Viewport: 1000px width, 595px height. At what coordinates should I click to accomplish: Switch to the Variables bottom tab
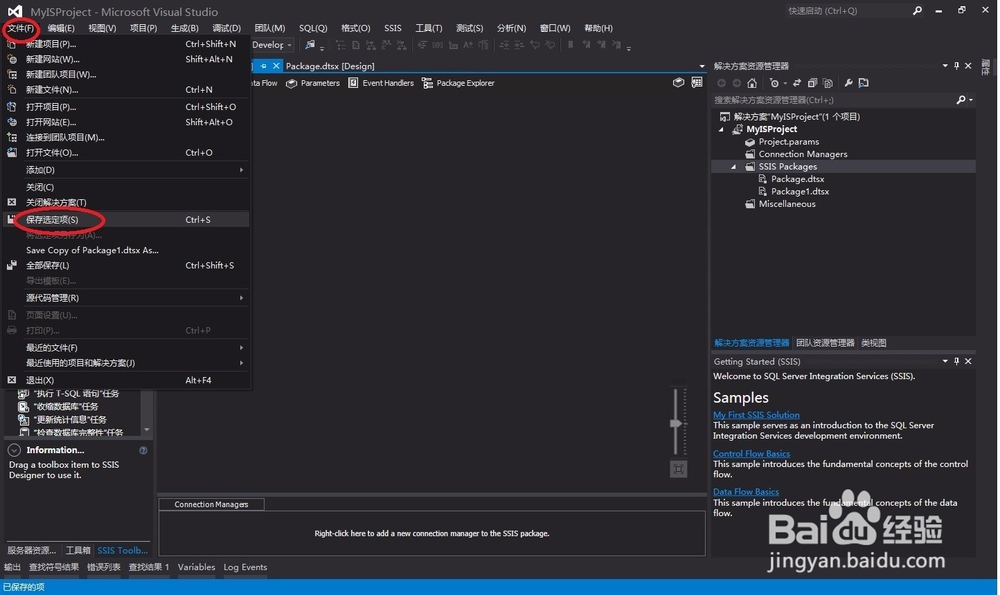[196, 568]
